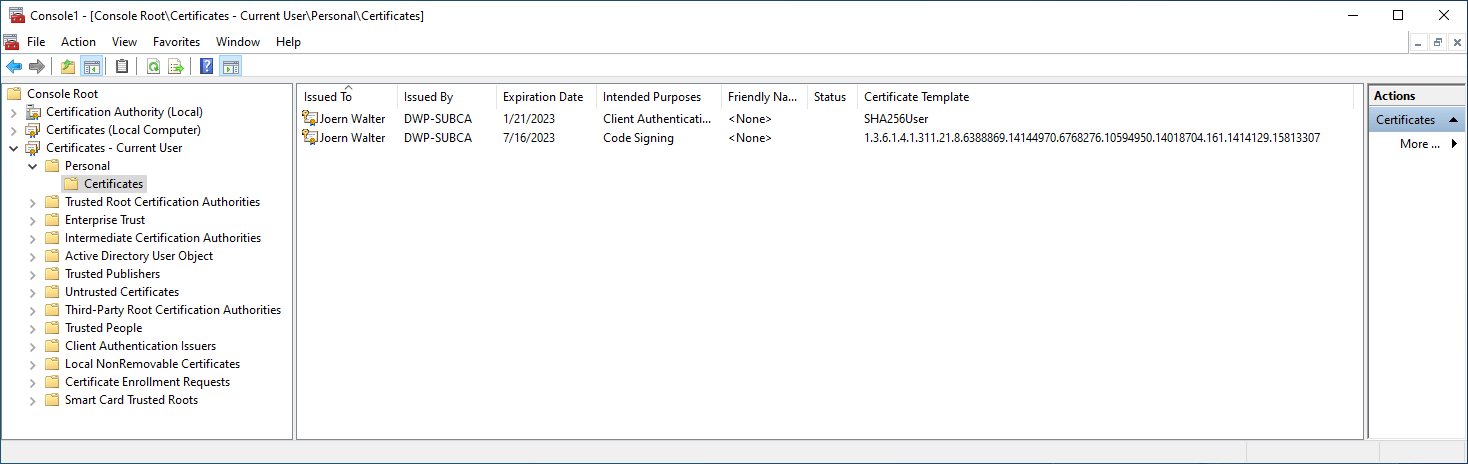Select Intermediate Certification Authorities tree item
1468x464 pixels.
[162, 238]
